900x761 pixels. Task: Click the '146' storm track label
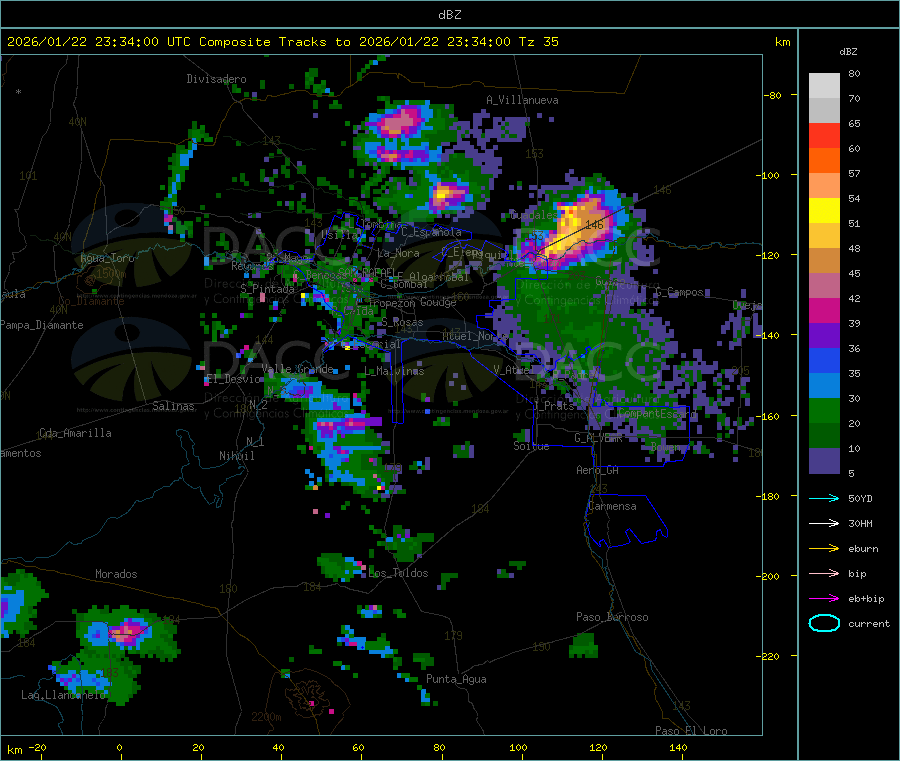click(594, 224)
